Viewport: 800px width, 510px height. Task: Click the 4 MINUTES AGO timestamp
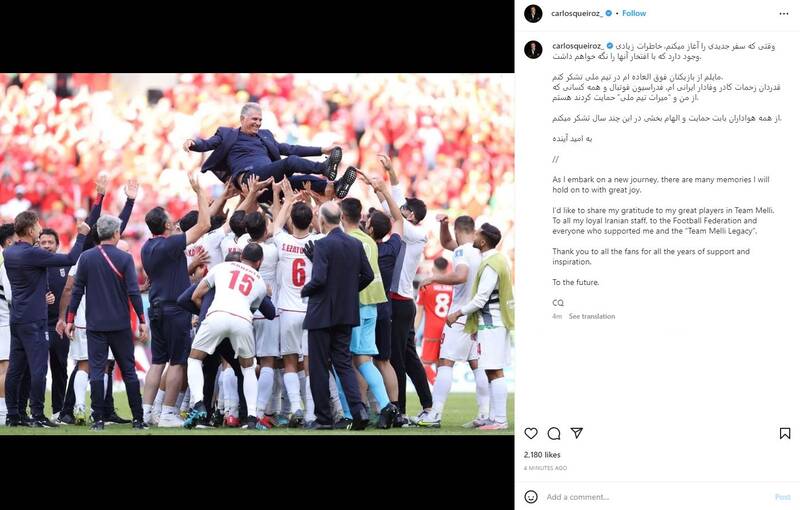pos(545,468)
